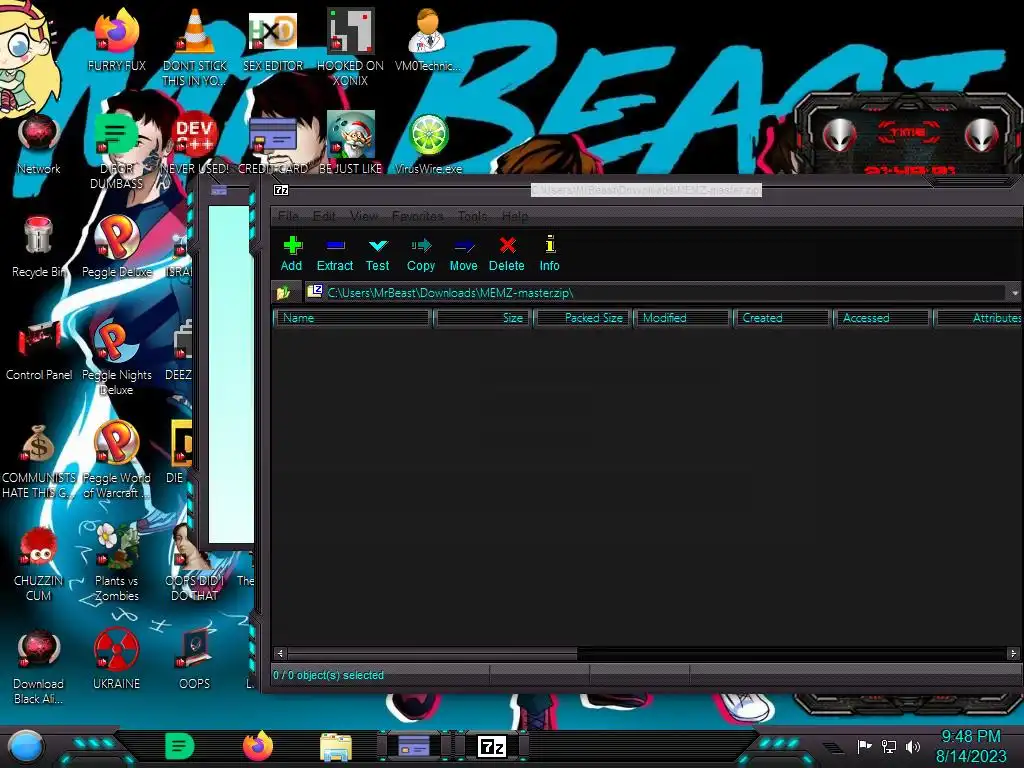
Task: Click the 7z icon in window title bar
Action: tap(281, 190)
